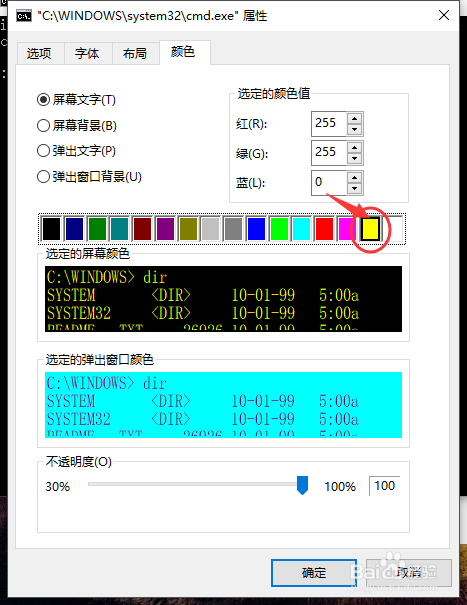Increase the 绿(G) value with up arrow

[x=354, y=147]
